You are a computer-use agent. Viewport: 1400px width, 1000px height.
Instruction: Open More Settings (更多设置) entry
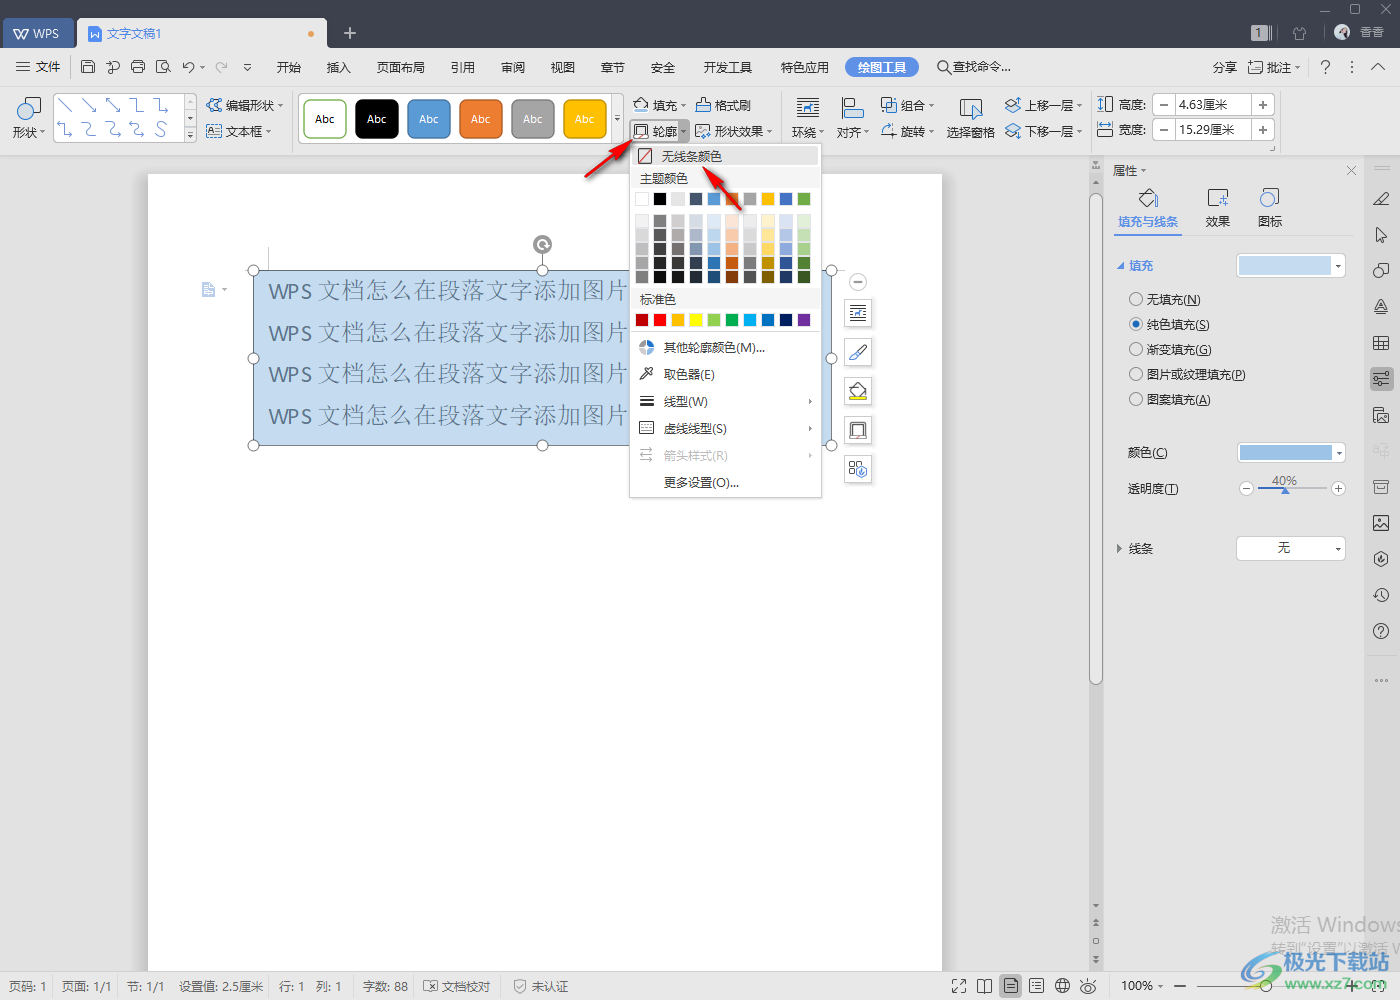tap(725, 482)
